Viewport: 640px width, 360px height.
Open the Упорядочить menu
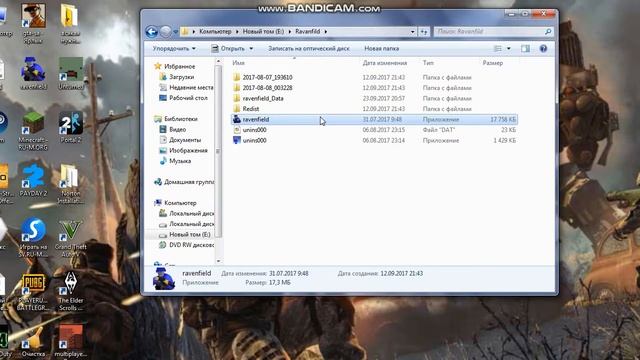(x=174, y=48)
